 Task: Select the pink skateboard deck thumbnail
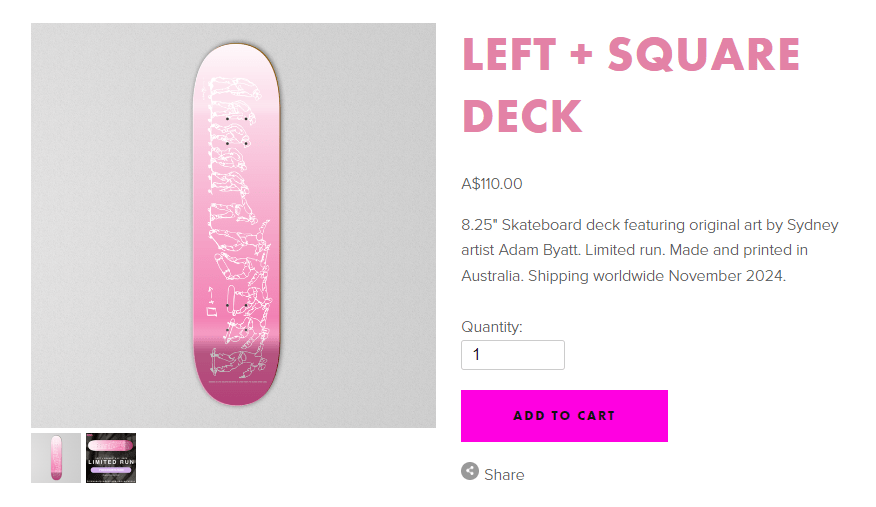(56, 458)
